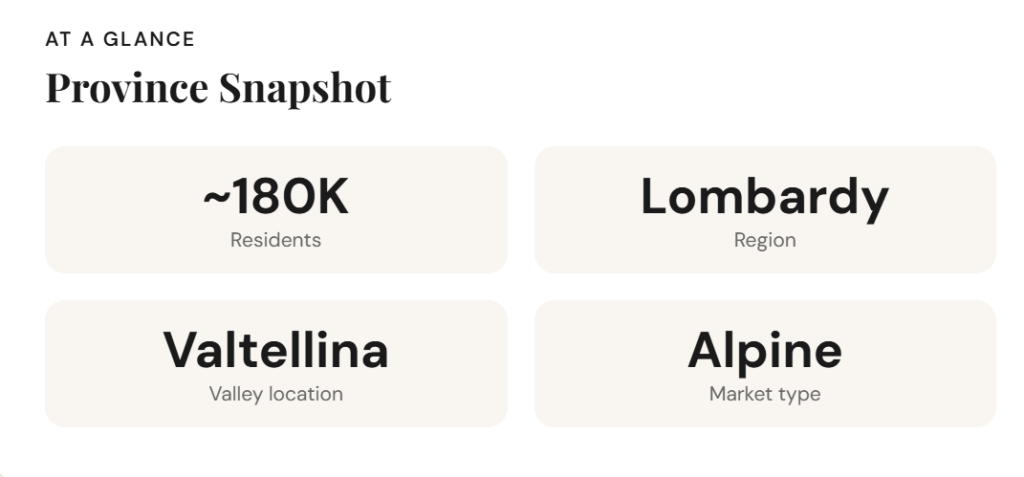Image resolution: width=1024 pixels, height=477 pixels.
Task: Click the 'Region' caption
Action: click(764, 240)
